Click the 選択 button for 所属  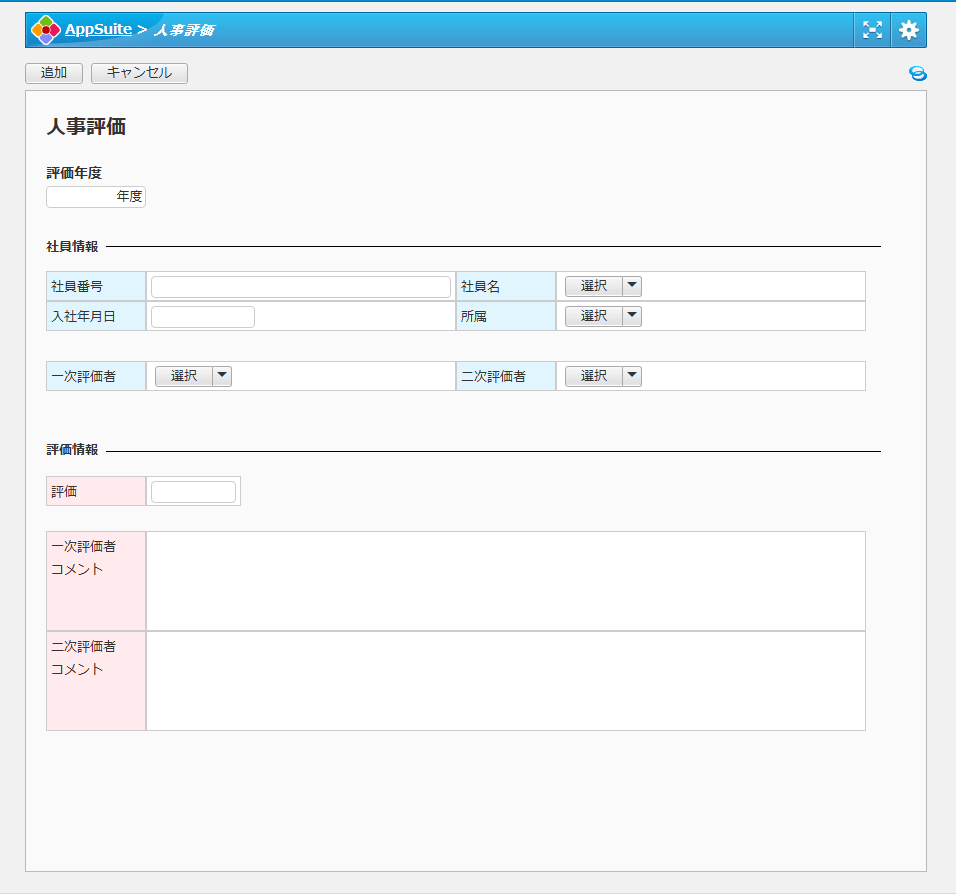click(594, 317)
